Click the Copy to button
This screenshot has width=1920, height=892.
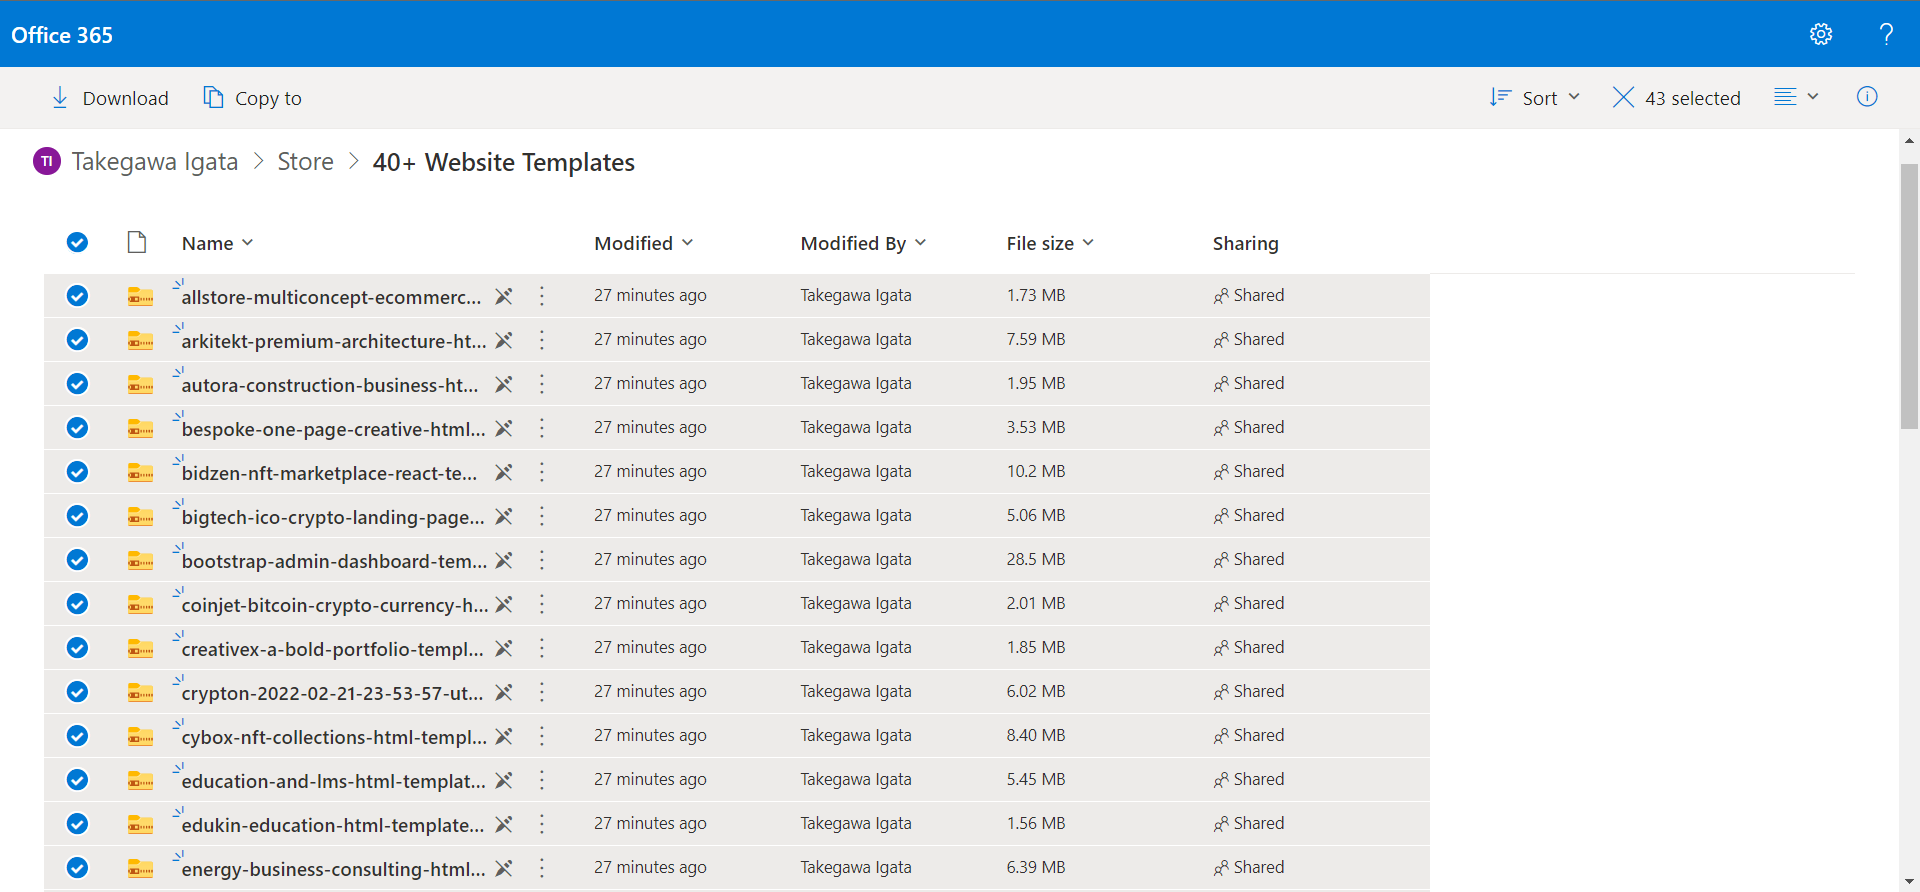pos(252,98)
